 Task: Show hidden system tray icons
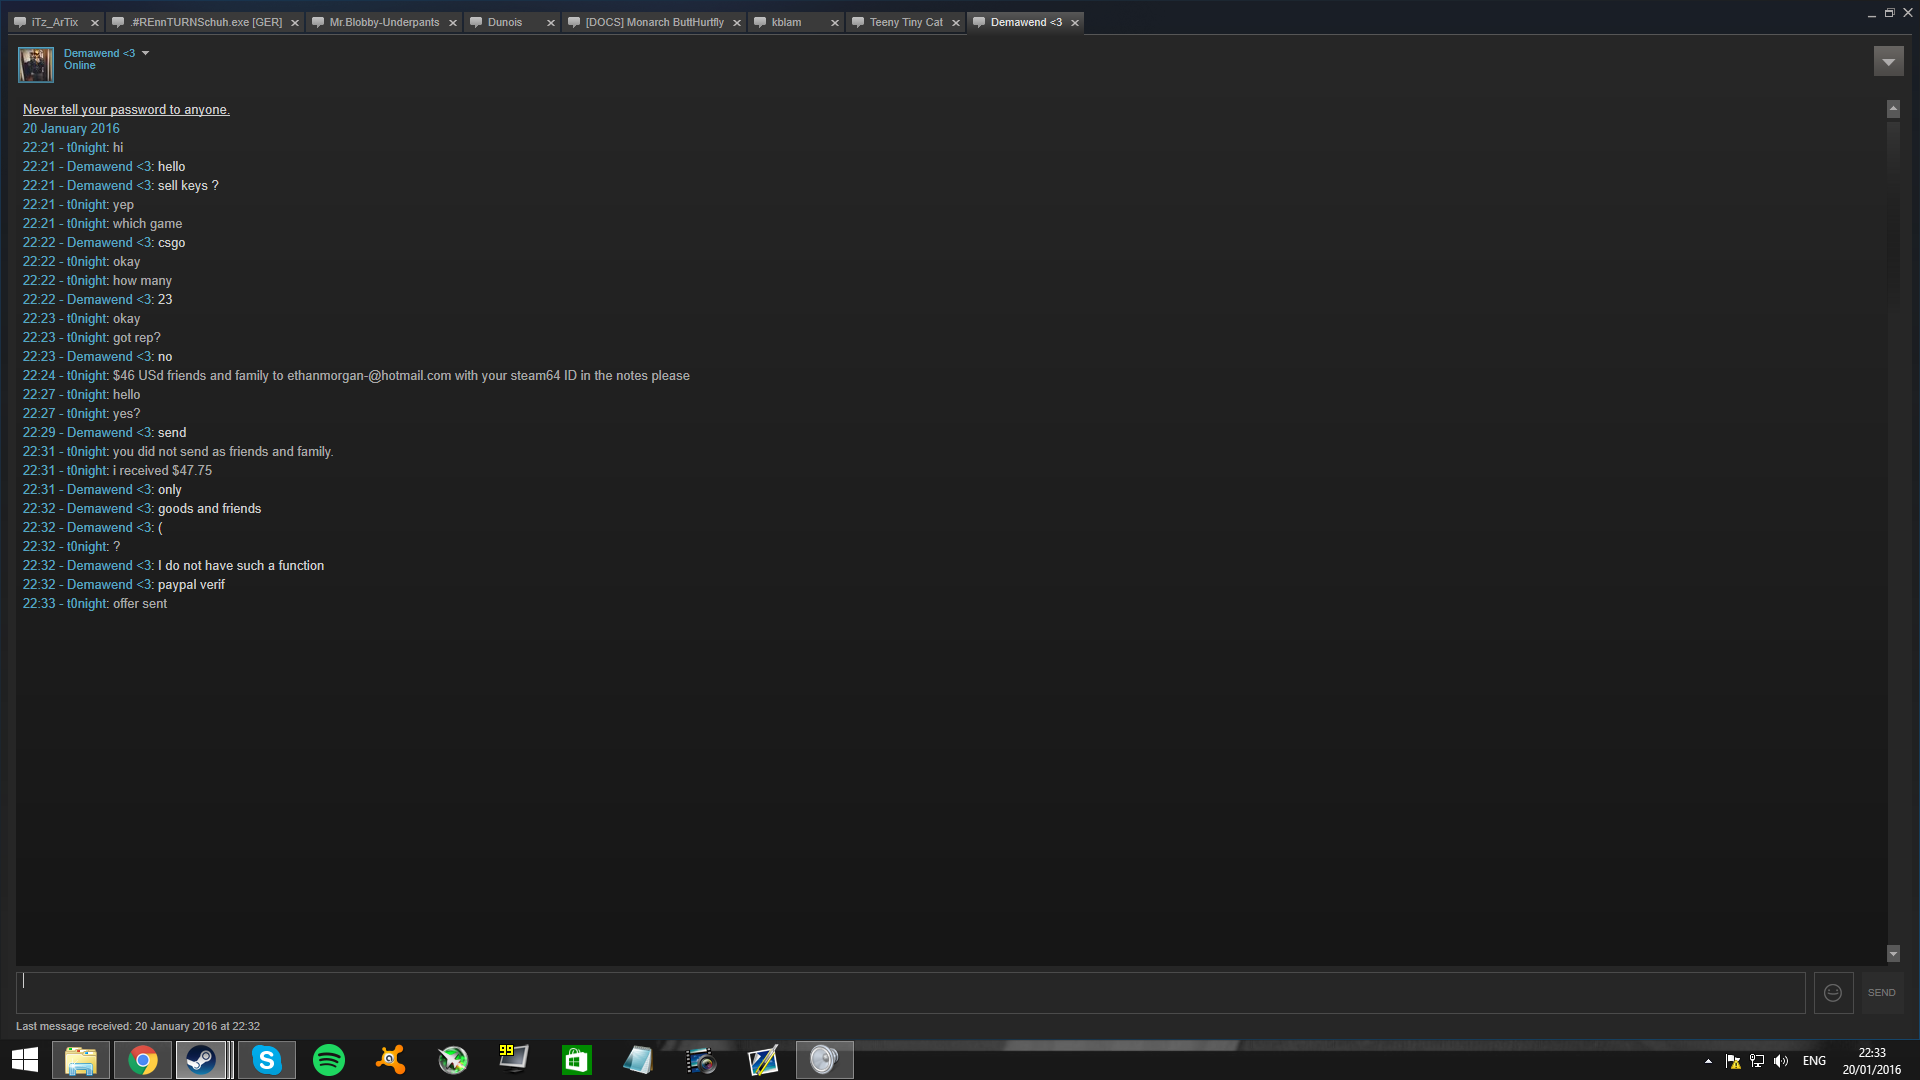coord(1708,1061)
